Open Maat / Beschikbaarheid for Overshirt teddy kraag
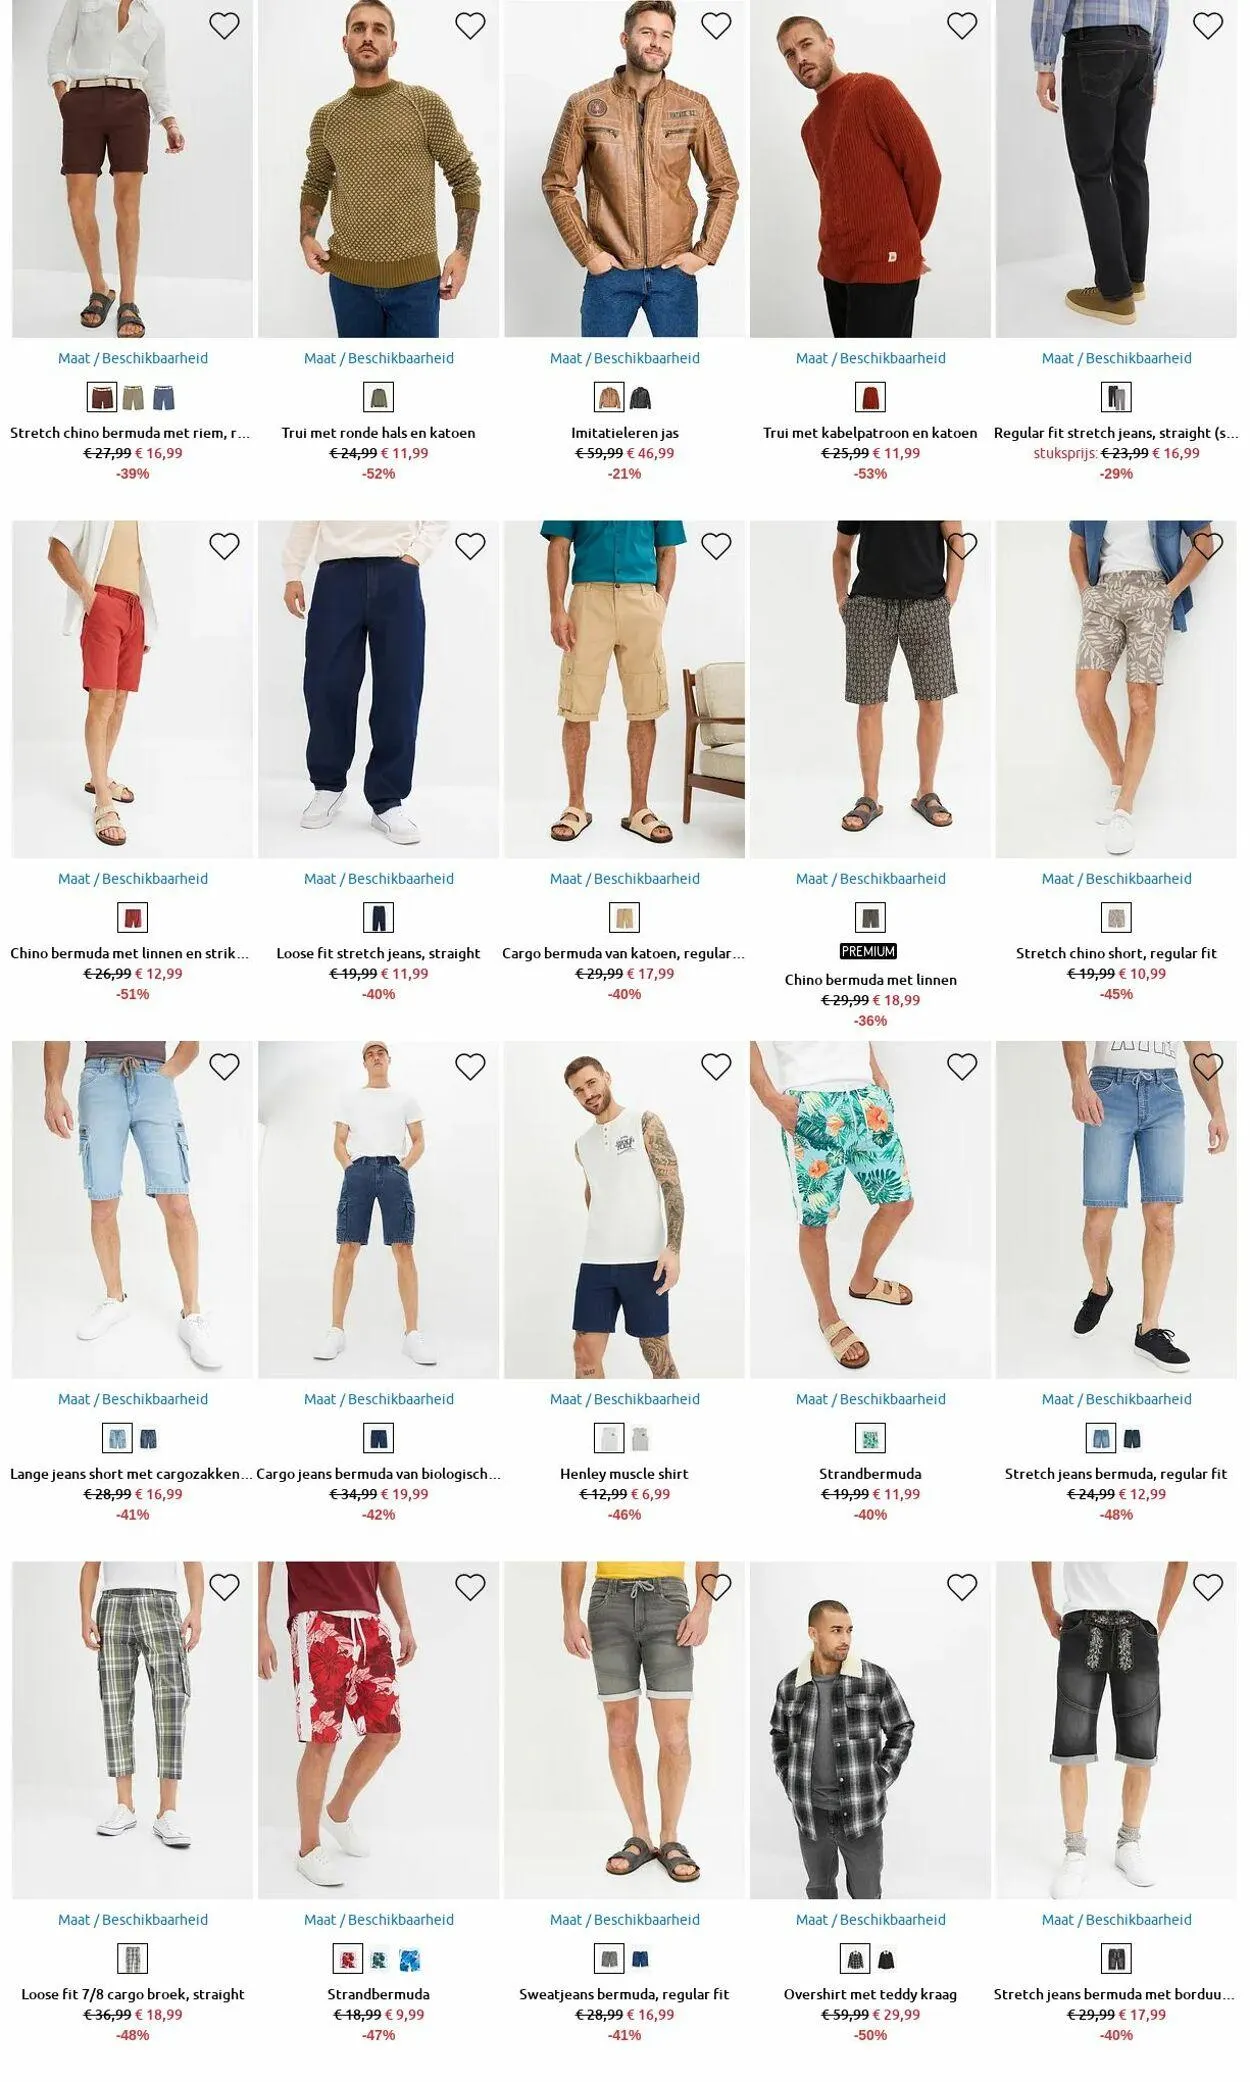The image size is (1250, 2082). pyautogui.click(x=871, y=1919)
